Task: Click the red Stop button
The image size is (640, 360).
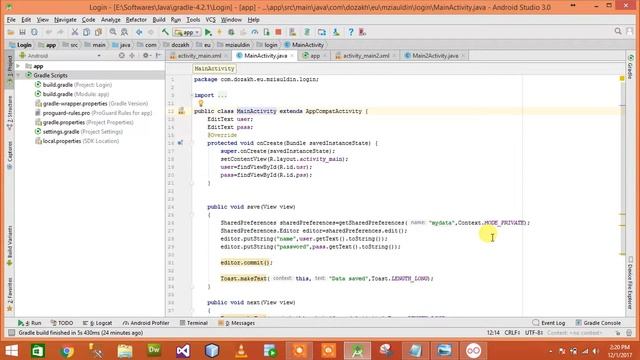Action: [278, 32]
